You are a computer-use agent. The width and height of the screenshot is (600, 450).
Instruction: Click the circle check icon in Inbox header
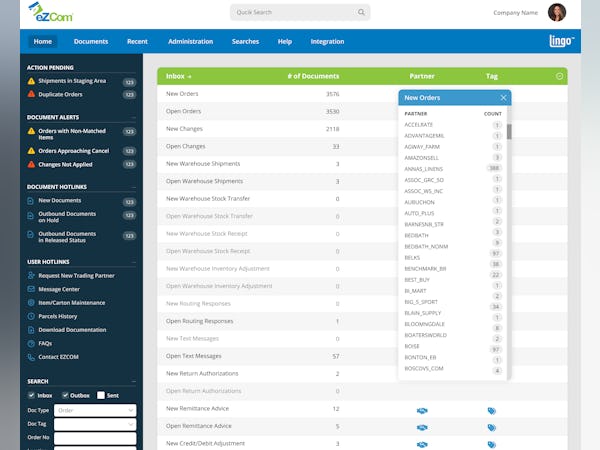pos(559,76)
